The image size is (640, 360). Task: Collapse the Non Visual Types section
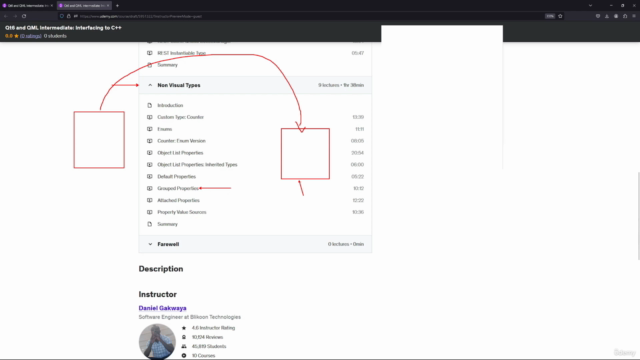150,85
